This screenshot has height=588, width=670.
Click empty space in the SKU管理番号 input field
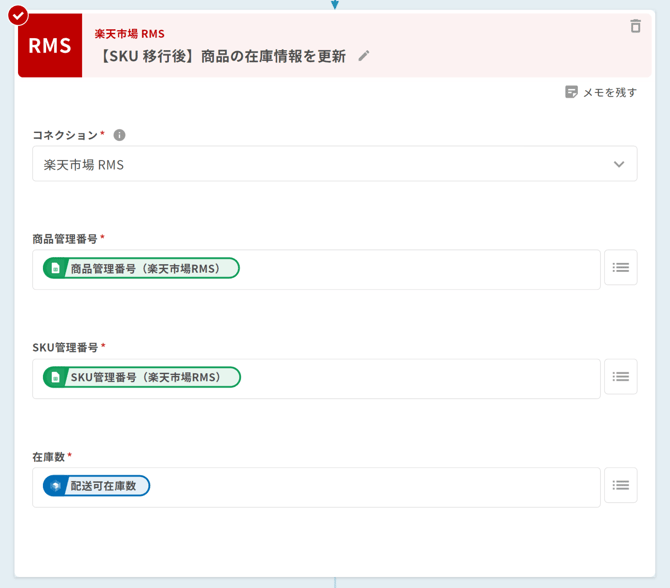click(420, 378)
